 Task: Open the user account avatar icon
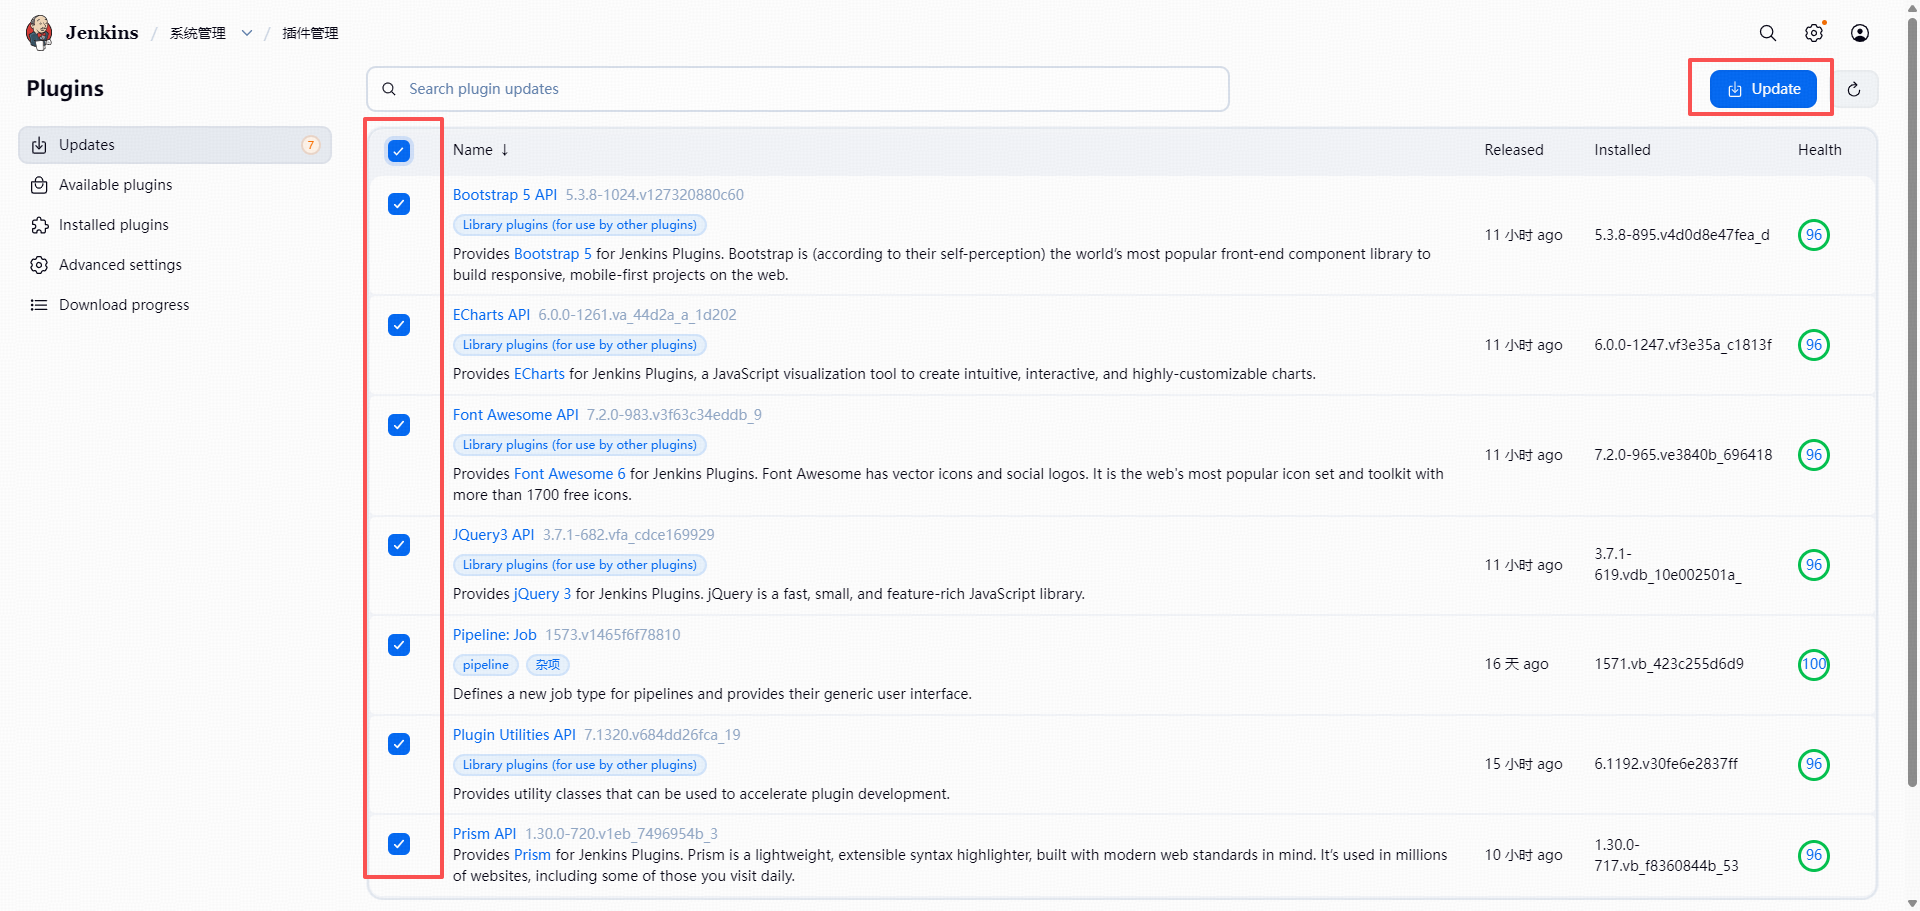point(1860,33)
